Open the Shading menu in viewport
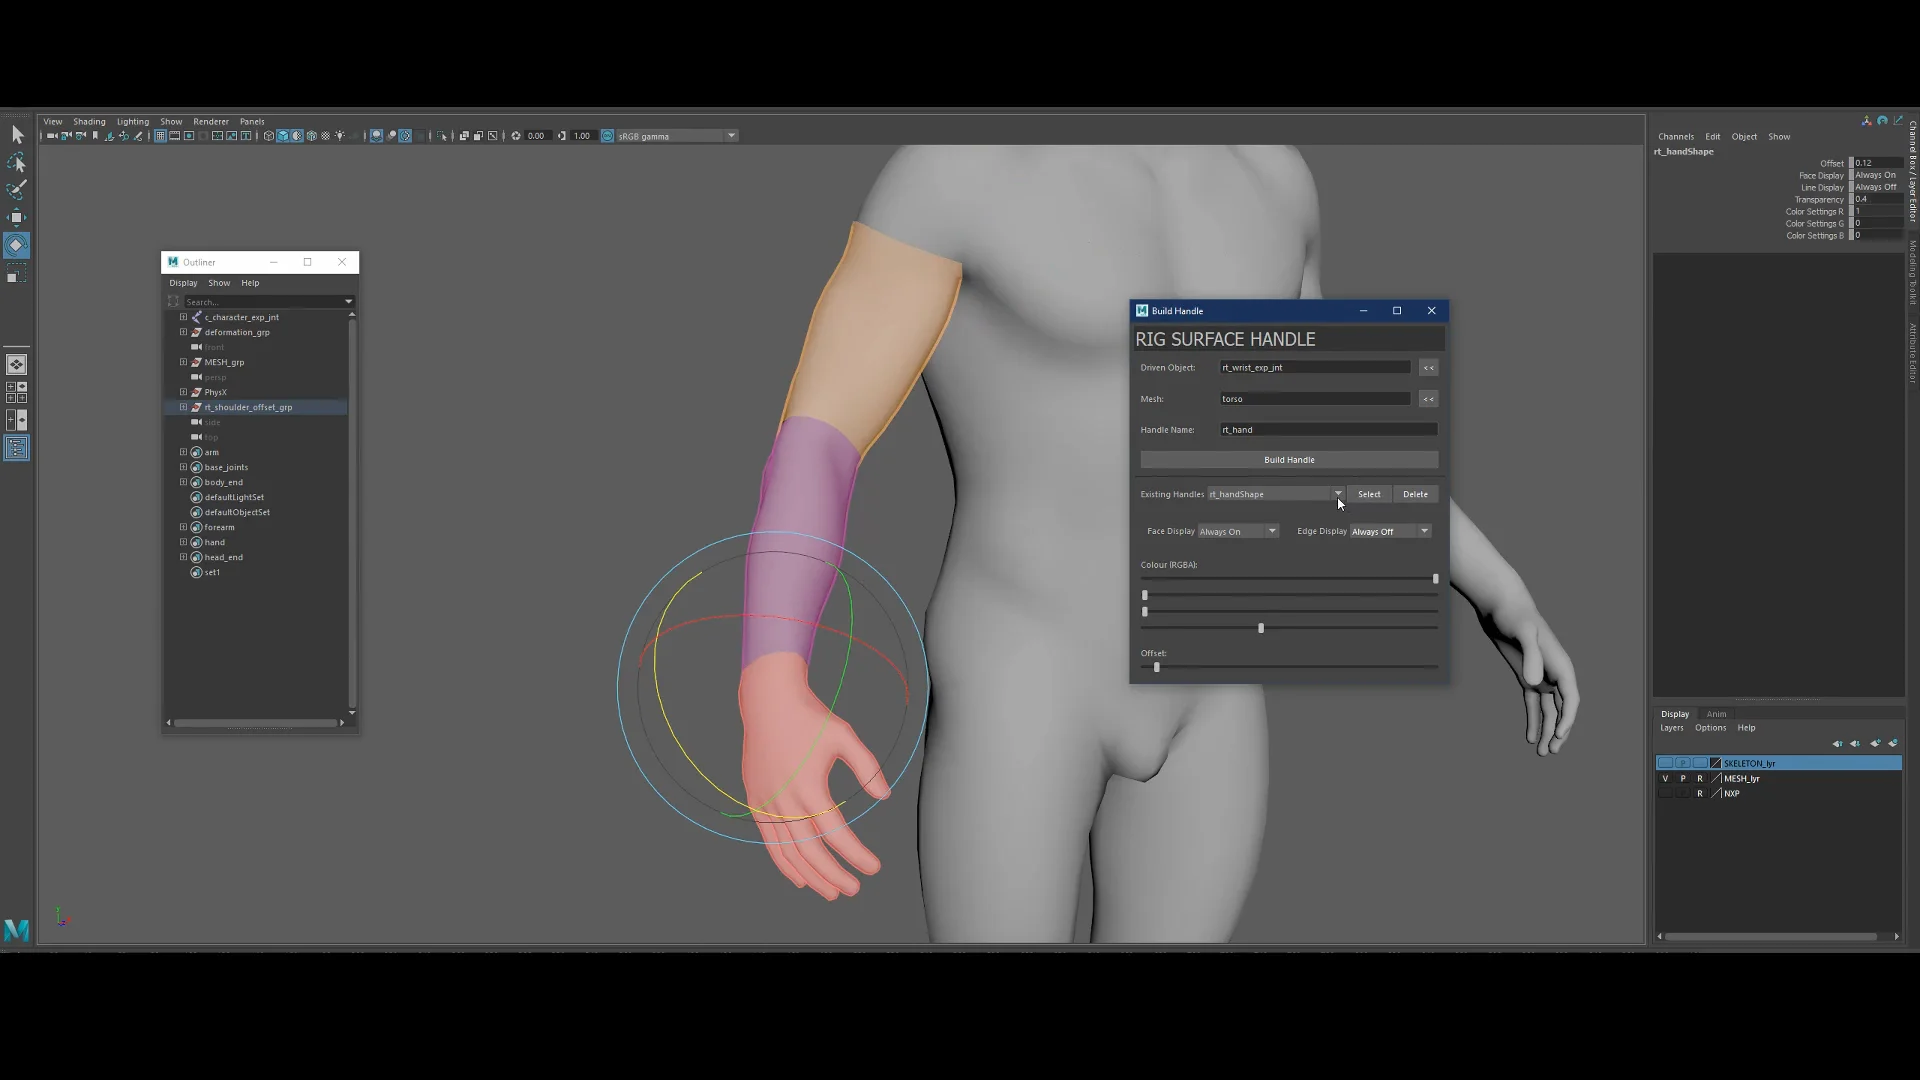This screenshot has height=1080, width=1920. [x=89, y=122]
